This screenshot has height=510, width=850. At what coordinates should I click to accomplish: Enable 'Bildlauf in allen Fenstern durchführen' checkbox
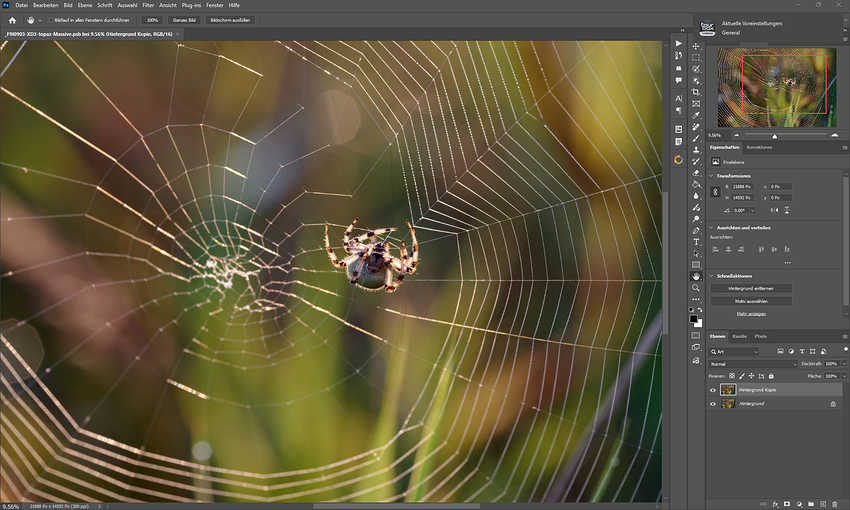(x=52, y=20)
